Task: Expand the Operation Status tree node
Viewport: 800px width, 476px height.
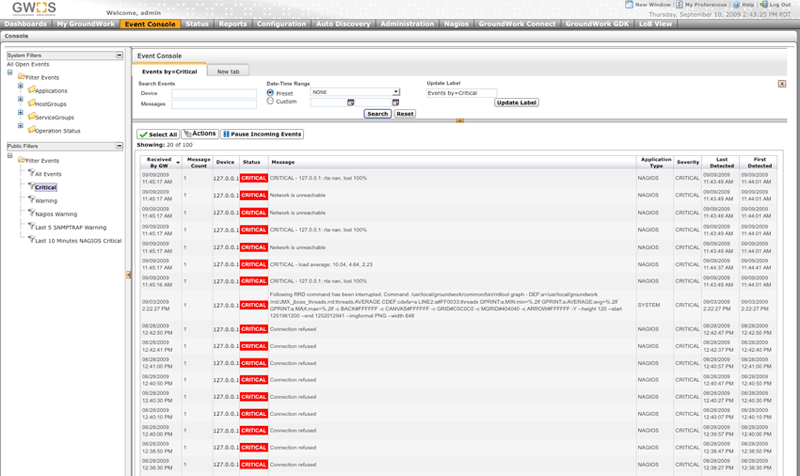Action: pos(20,125)
